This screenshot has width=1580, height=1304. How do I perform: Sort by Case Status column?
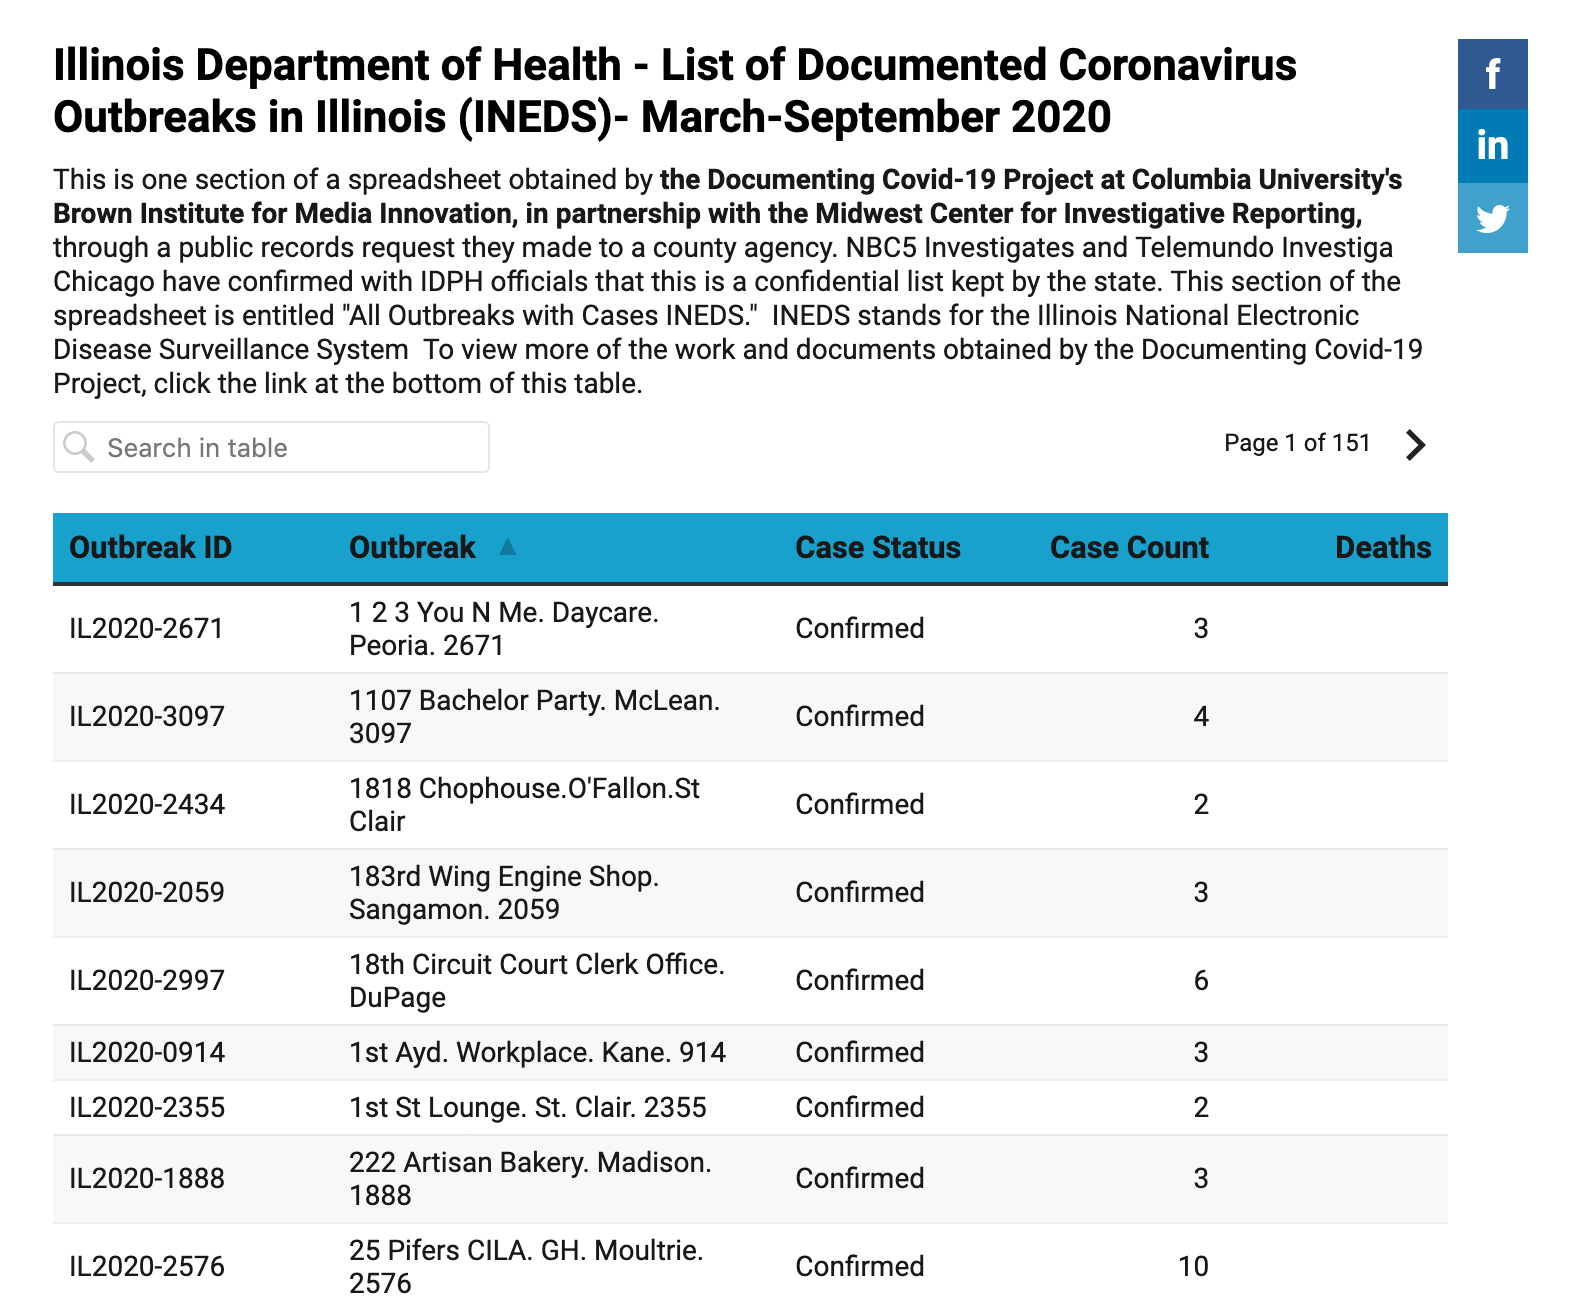[877, 547]
